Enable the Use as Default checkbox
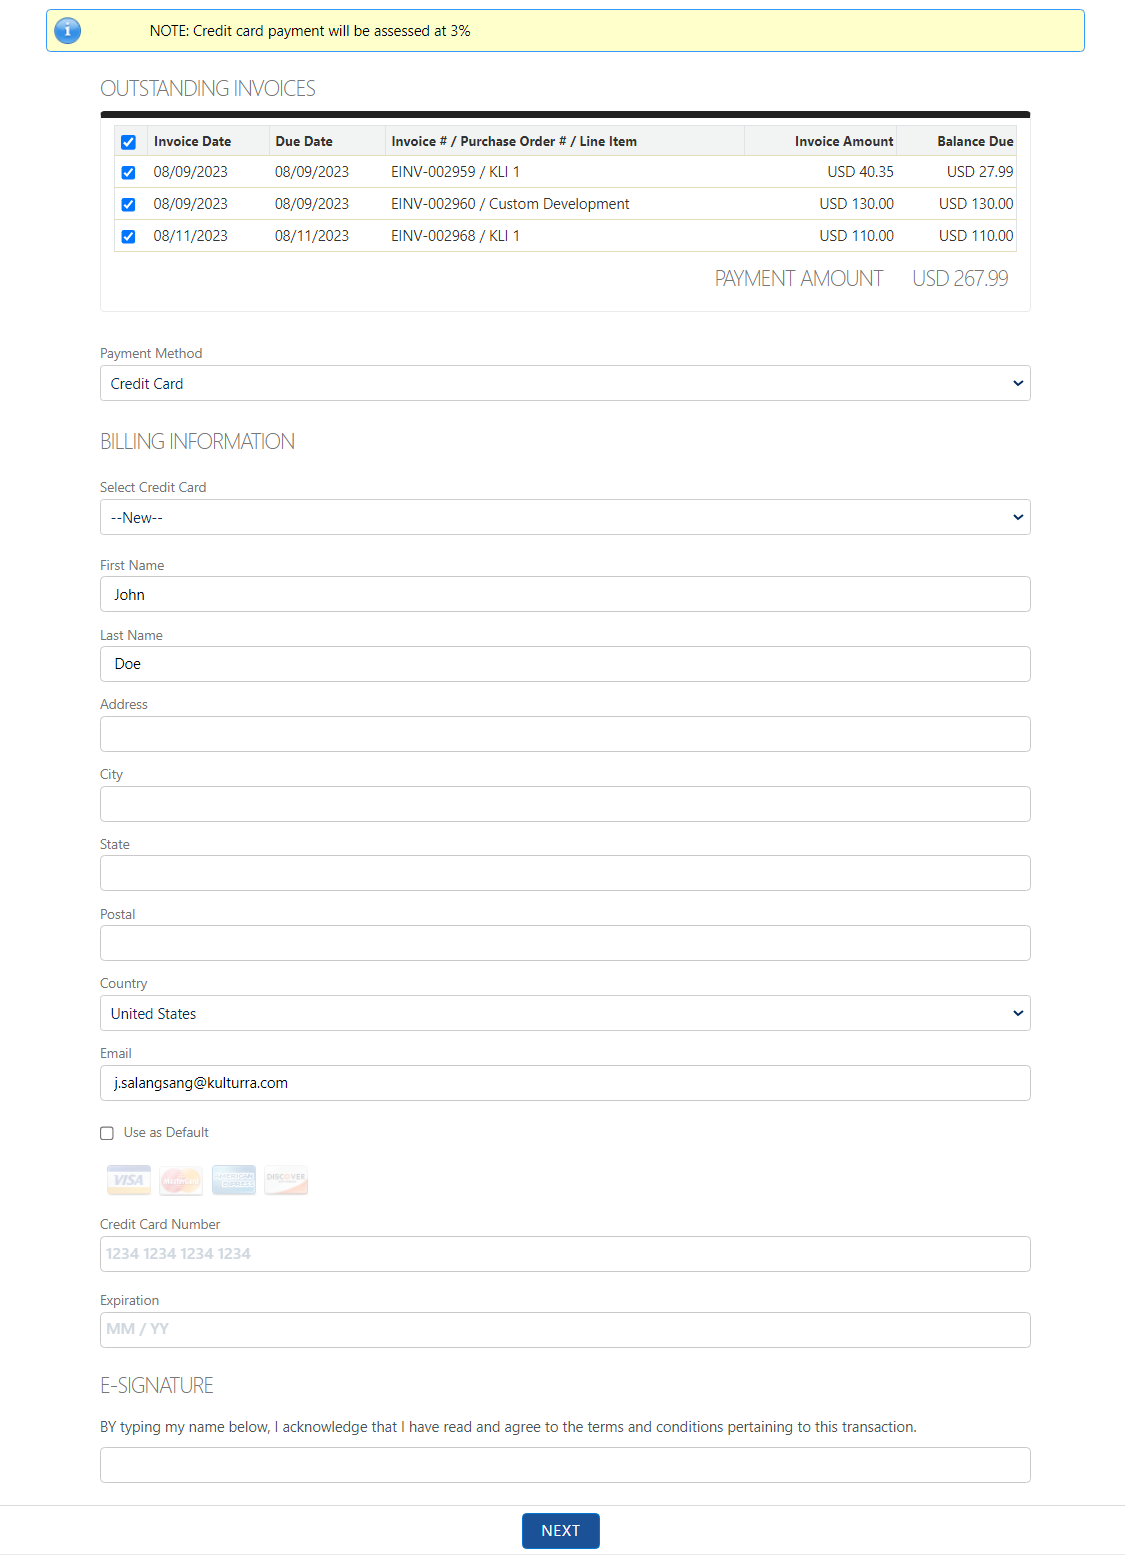Image resolution: width=1125 pixels, height=1565 pixels. coord(107,1133)
